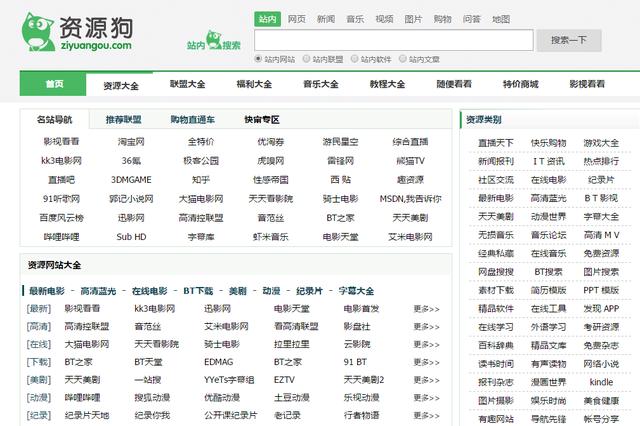Click the 资源狗 site logo
The width and height of the screenshot is (640, 426).
coord(78,32)
